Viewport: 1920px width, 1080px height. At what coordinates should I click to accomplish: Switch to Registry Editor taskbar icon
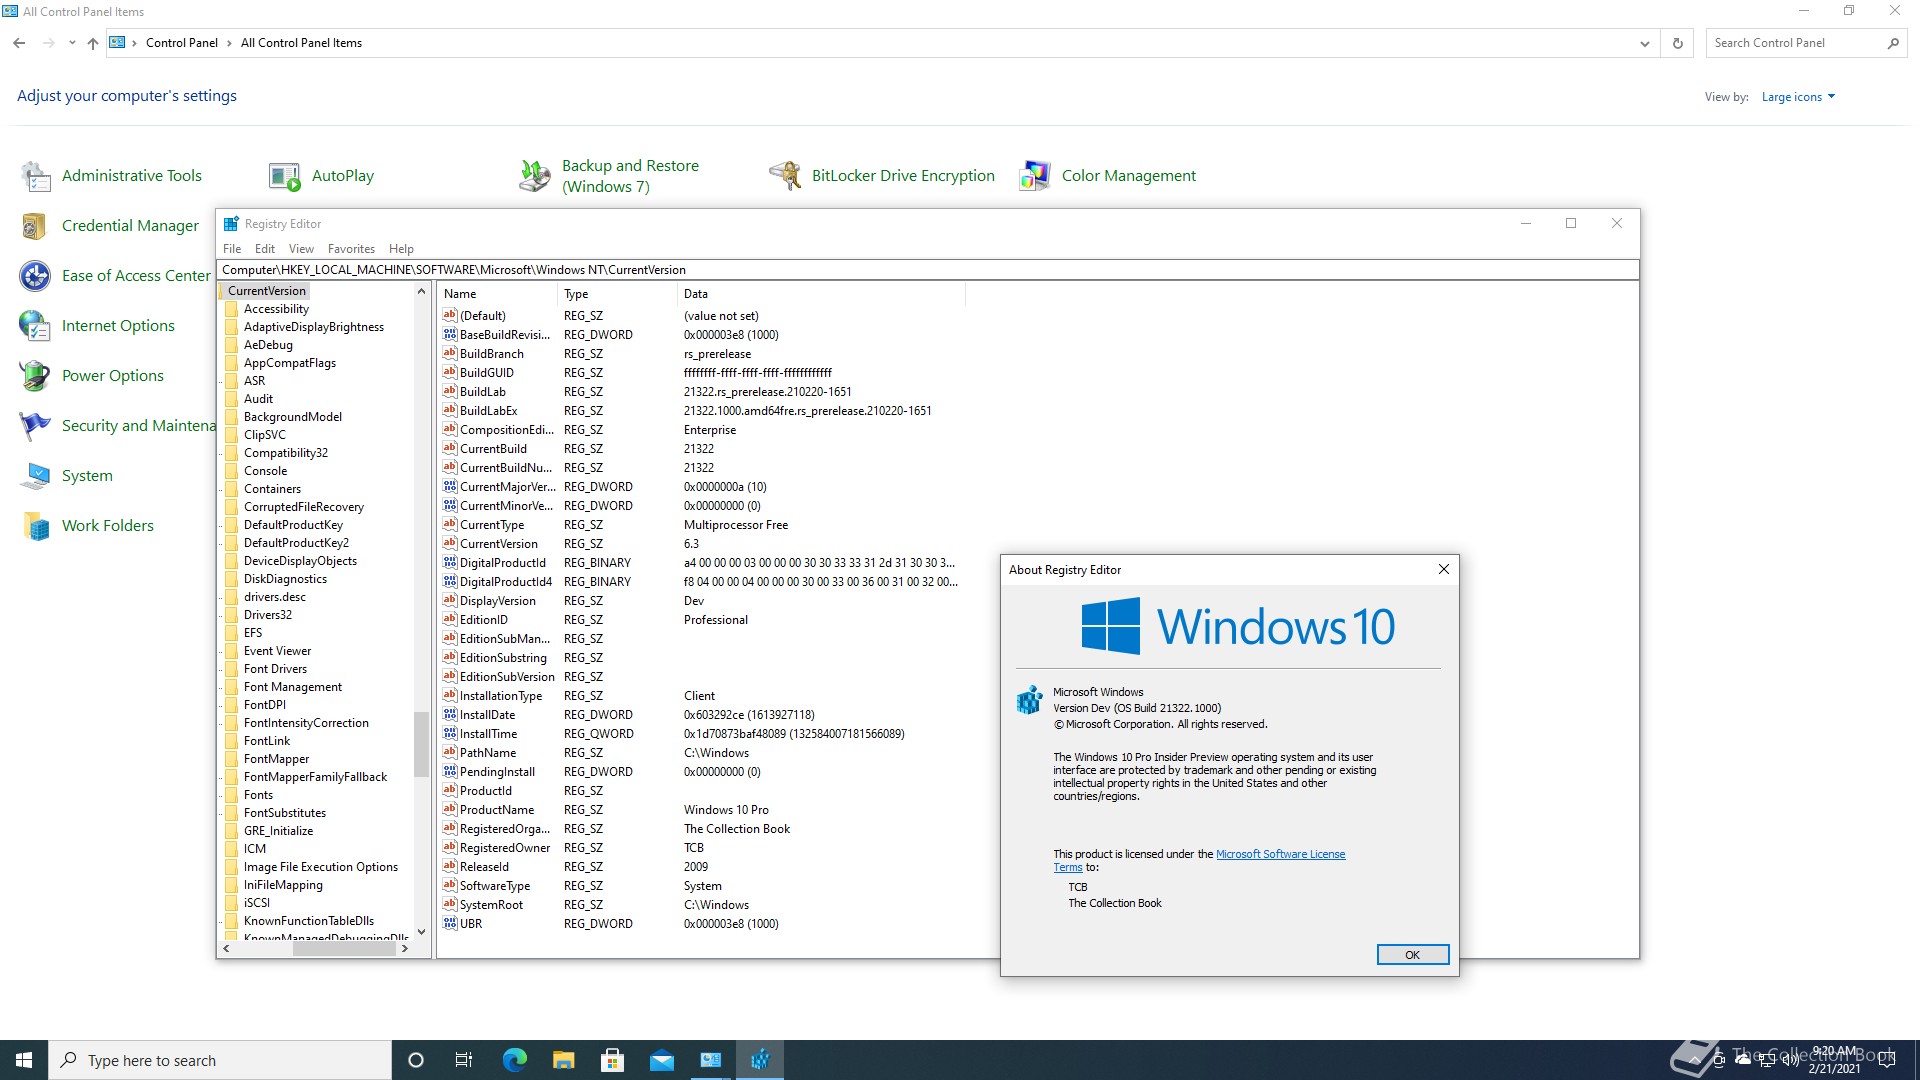tap(760, 1060)
